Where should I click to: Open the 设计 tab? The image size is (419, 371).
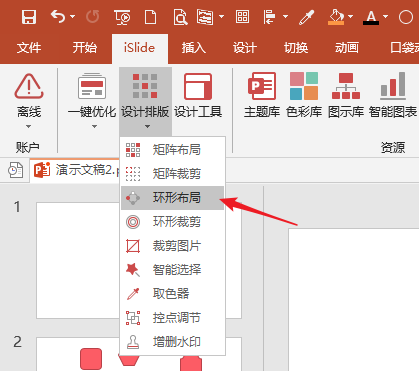(245, 48)
